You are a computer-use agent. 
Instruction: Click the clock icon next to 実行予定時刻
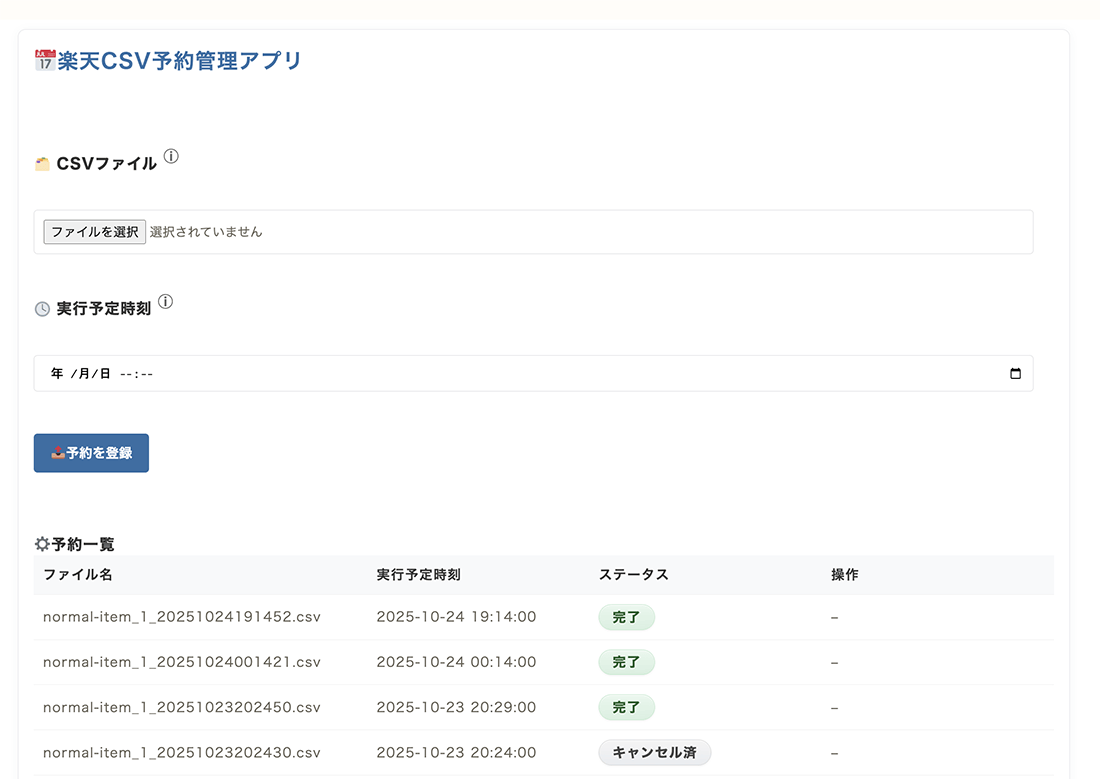41,308
